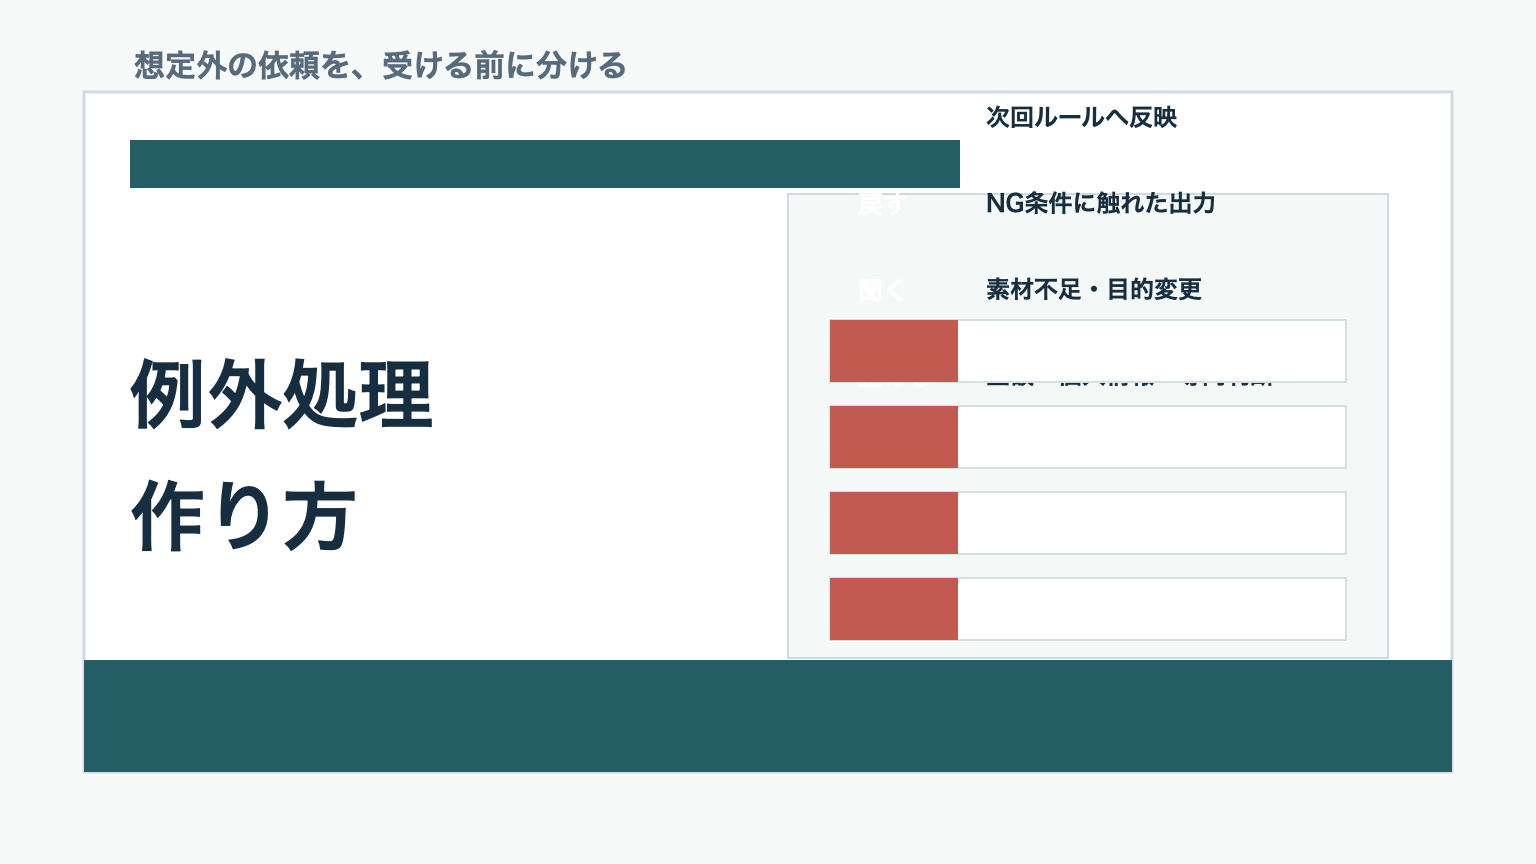The width and height of the screenshot is (1536, 864).
Task: Select the heading text '作り方'
Action: pos(243,516)
